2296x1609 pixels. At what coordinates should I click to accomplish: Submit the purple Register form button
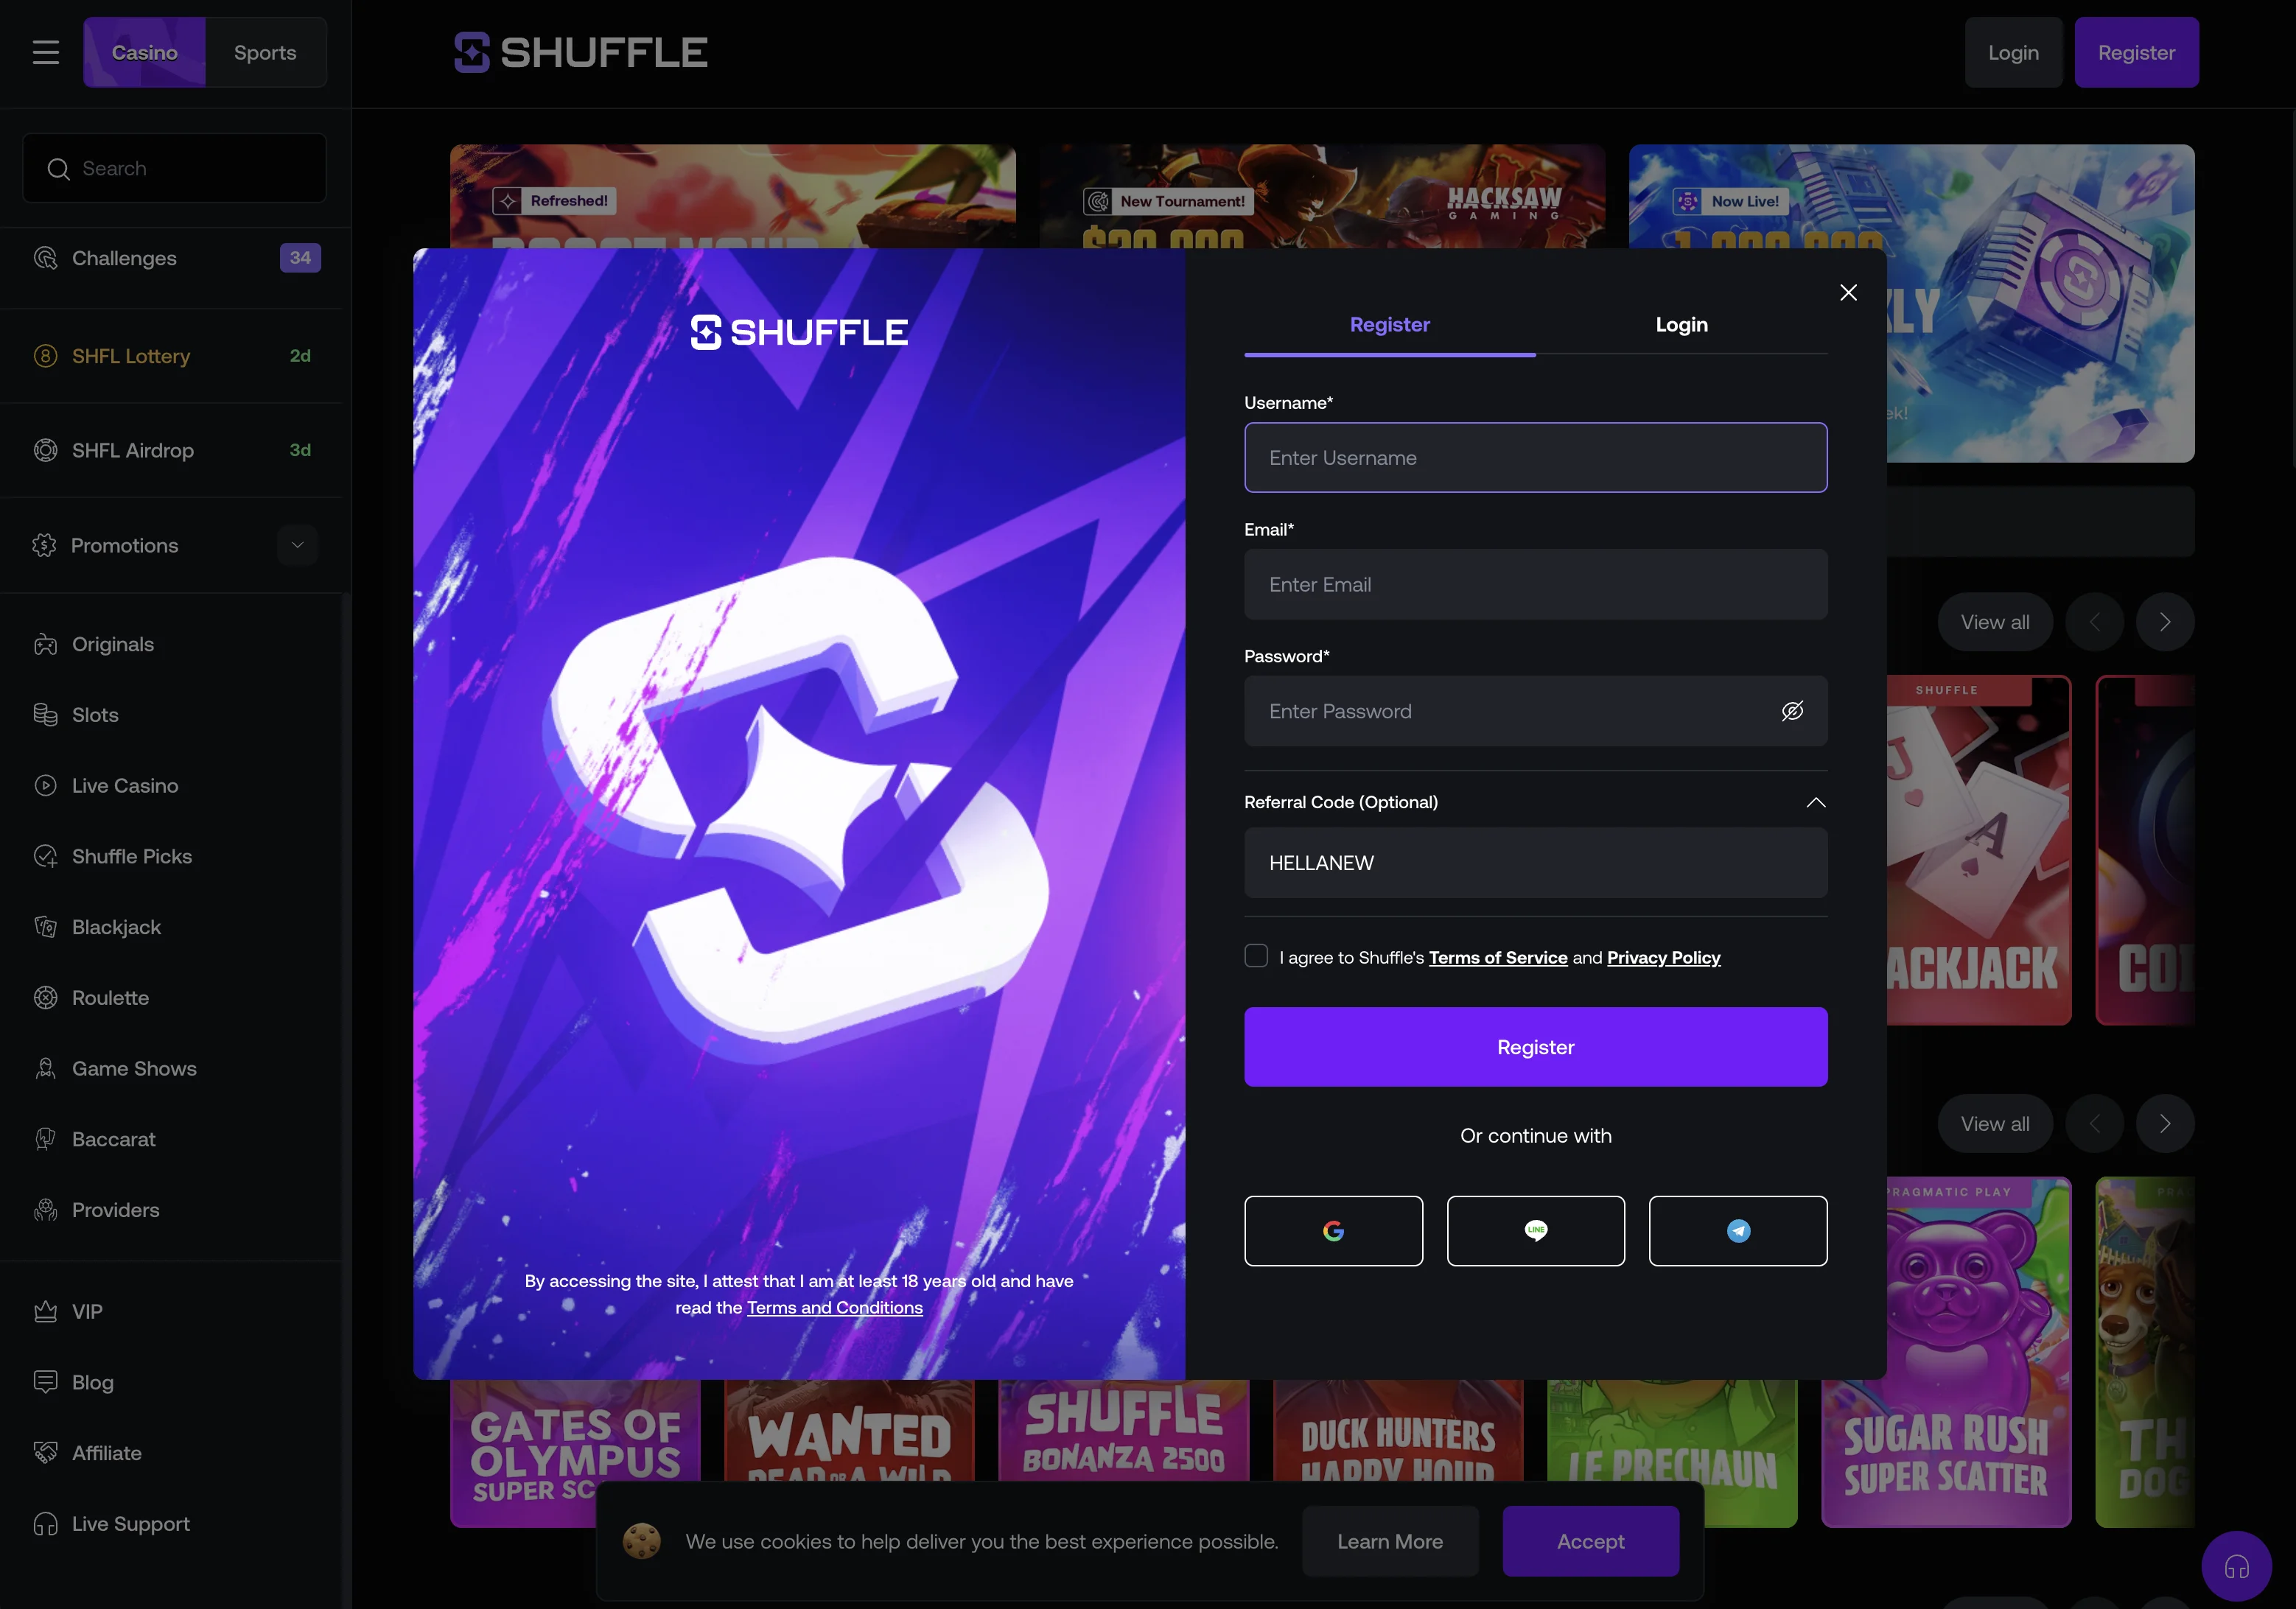[1536, 1047]
